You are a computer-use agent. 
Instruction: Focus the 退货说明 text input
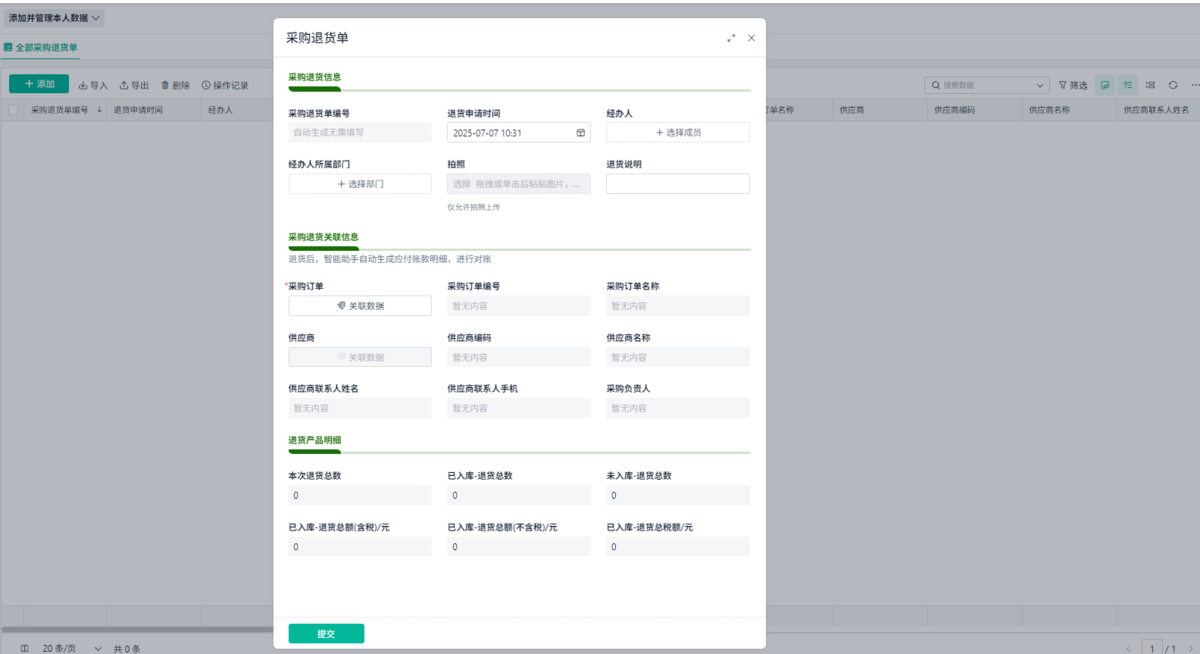(678, 184)
